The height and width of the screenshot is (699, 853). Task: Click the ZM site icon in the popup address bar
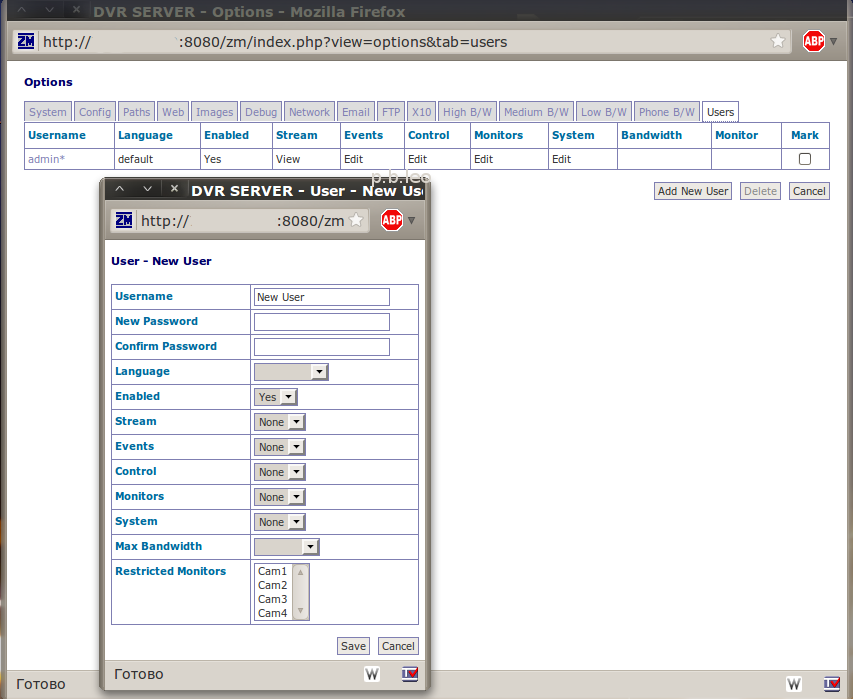123,220
